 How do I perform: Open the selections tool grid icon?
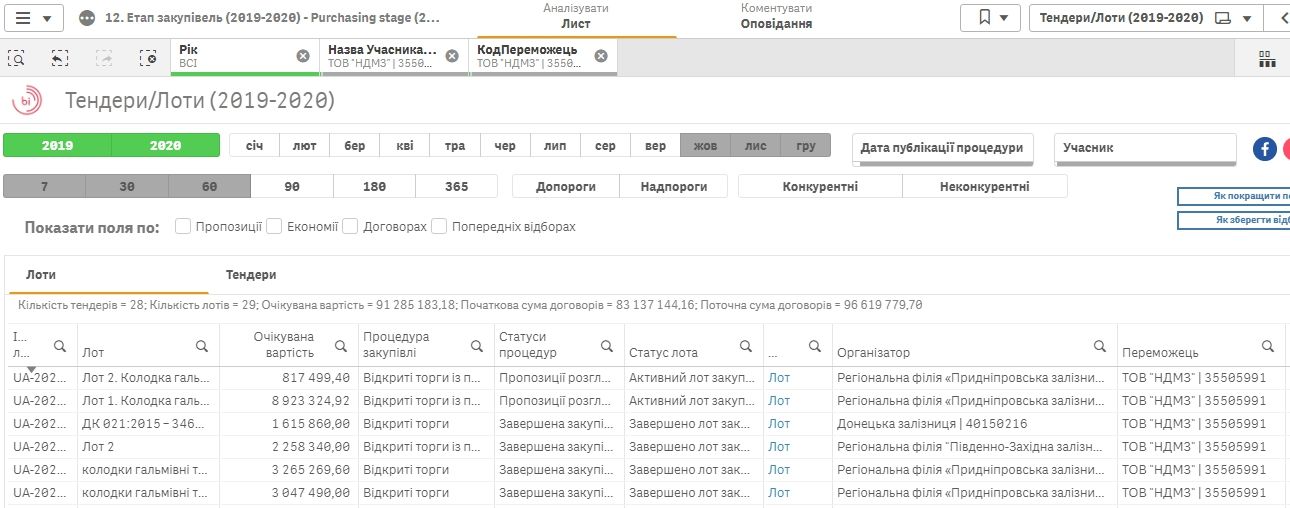coord(1267,58)
